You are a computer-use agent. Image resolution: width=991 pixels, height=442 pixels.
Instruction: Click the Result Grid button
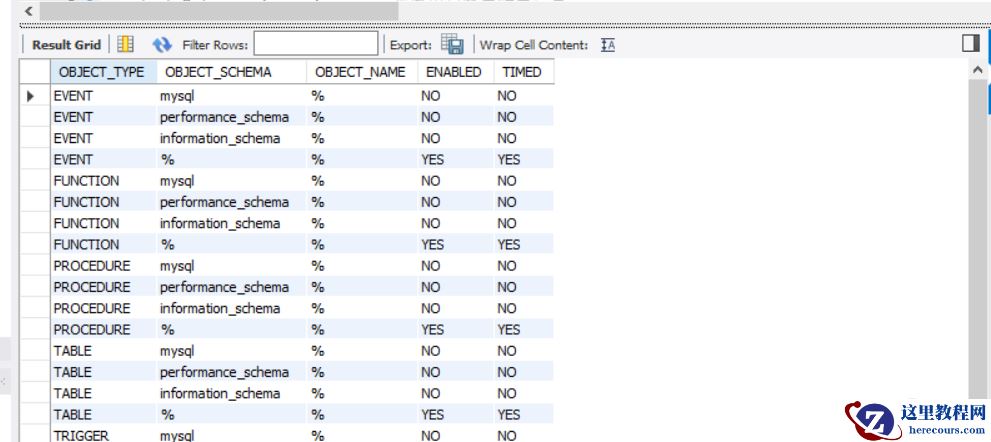[66, 45]
